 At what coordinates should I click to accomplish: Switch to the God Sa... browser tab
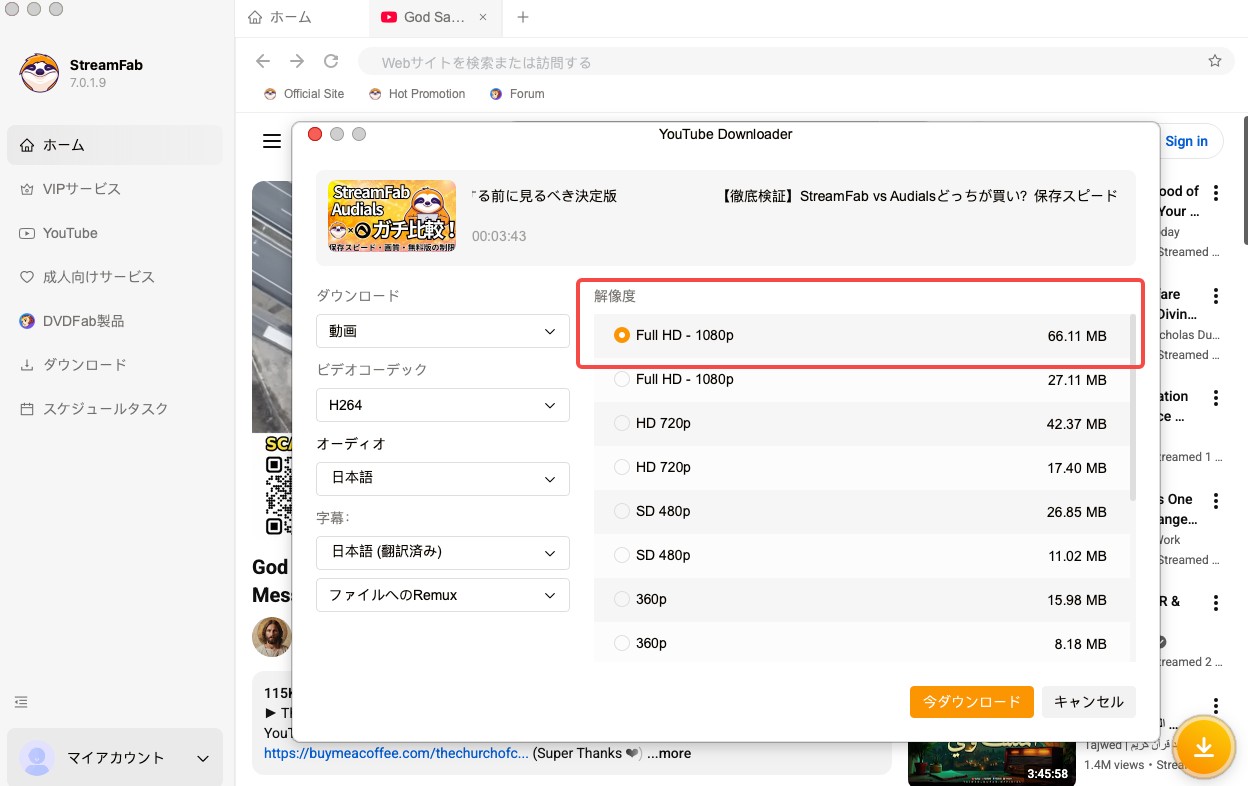coord(434,17)
